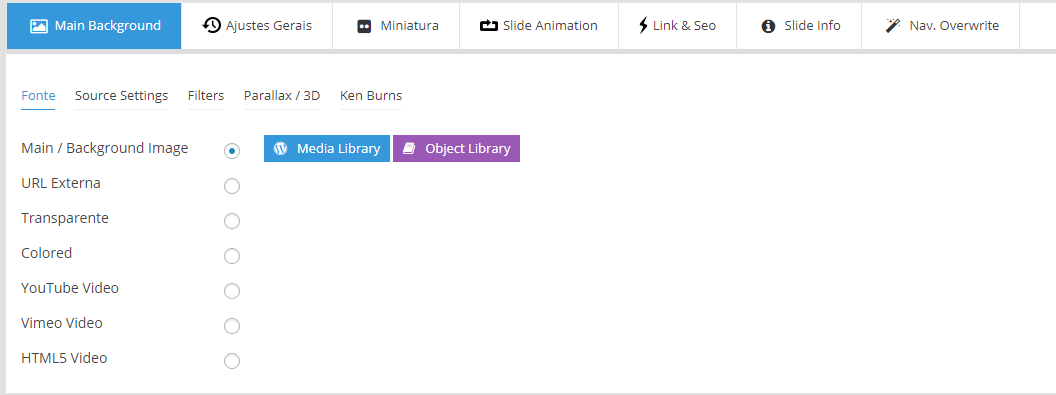
Task: Click the book icon on the Object Library button
Action: point(409,149)
